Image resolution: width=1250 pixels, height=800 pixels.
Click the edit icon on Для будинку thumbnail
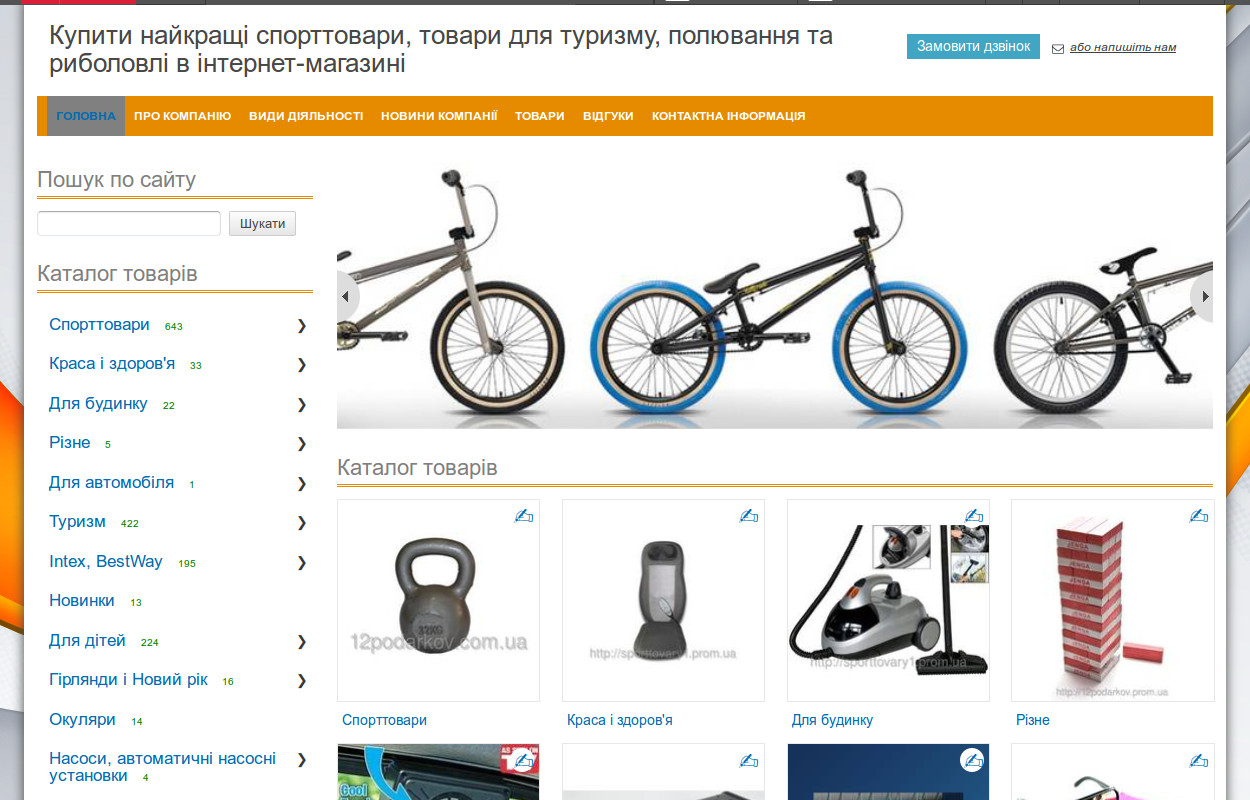[x=974, y=516]
